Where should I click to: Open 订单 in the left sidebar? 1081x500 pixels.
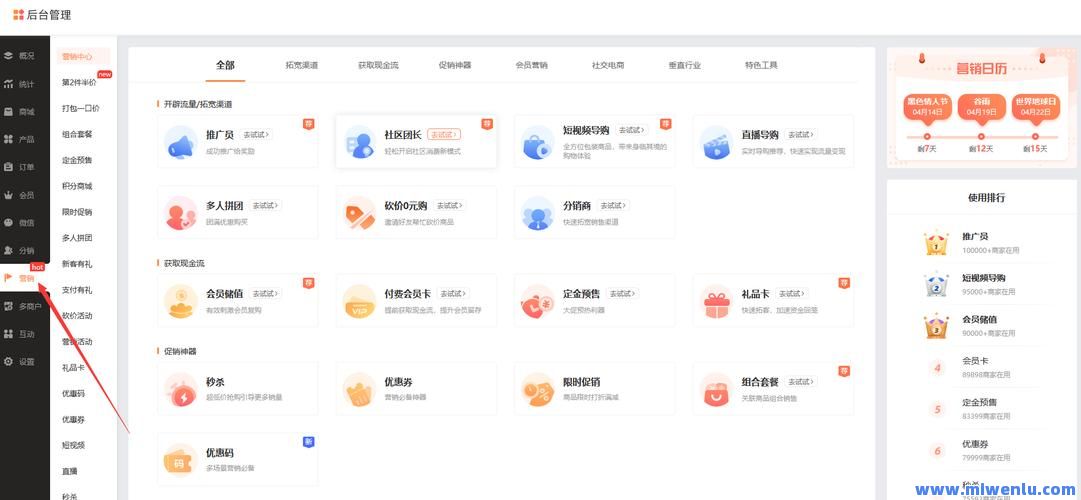click(x=26, y=167)
